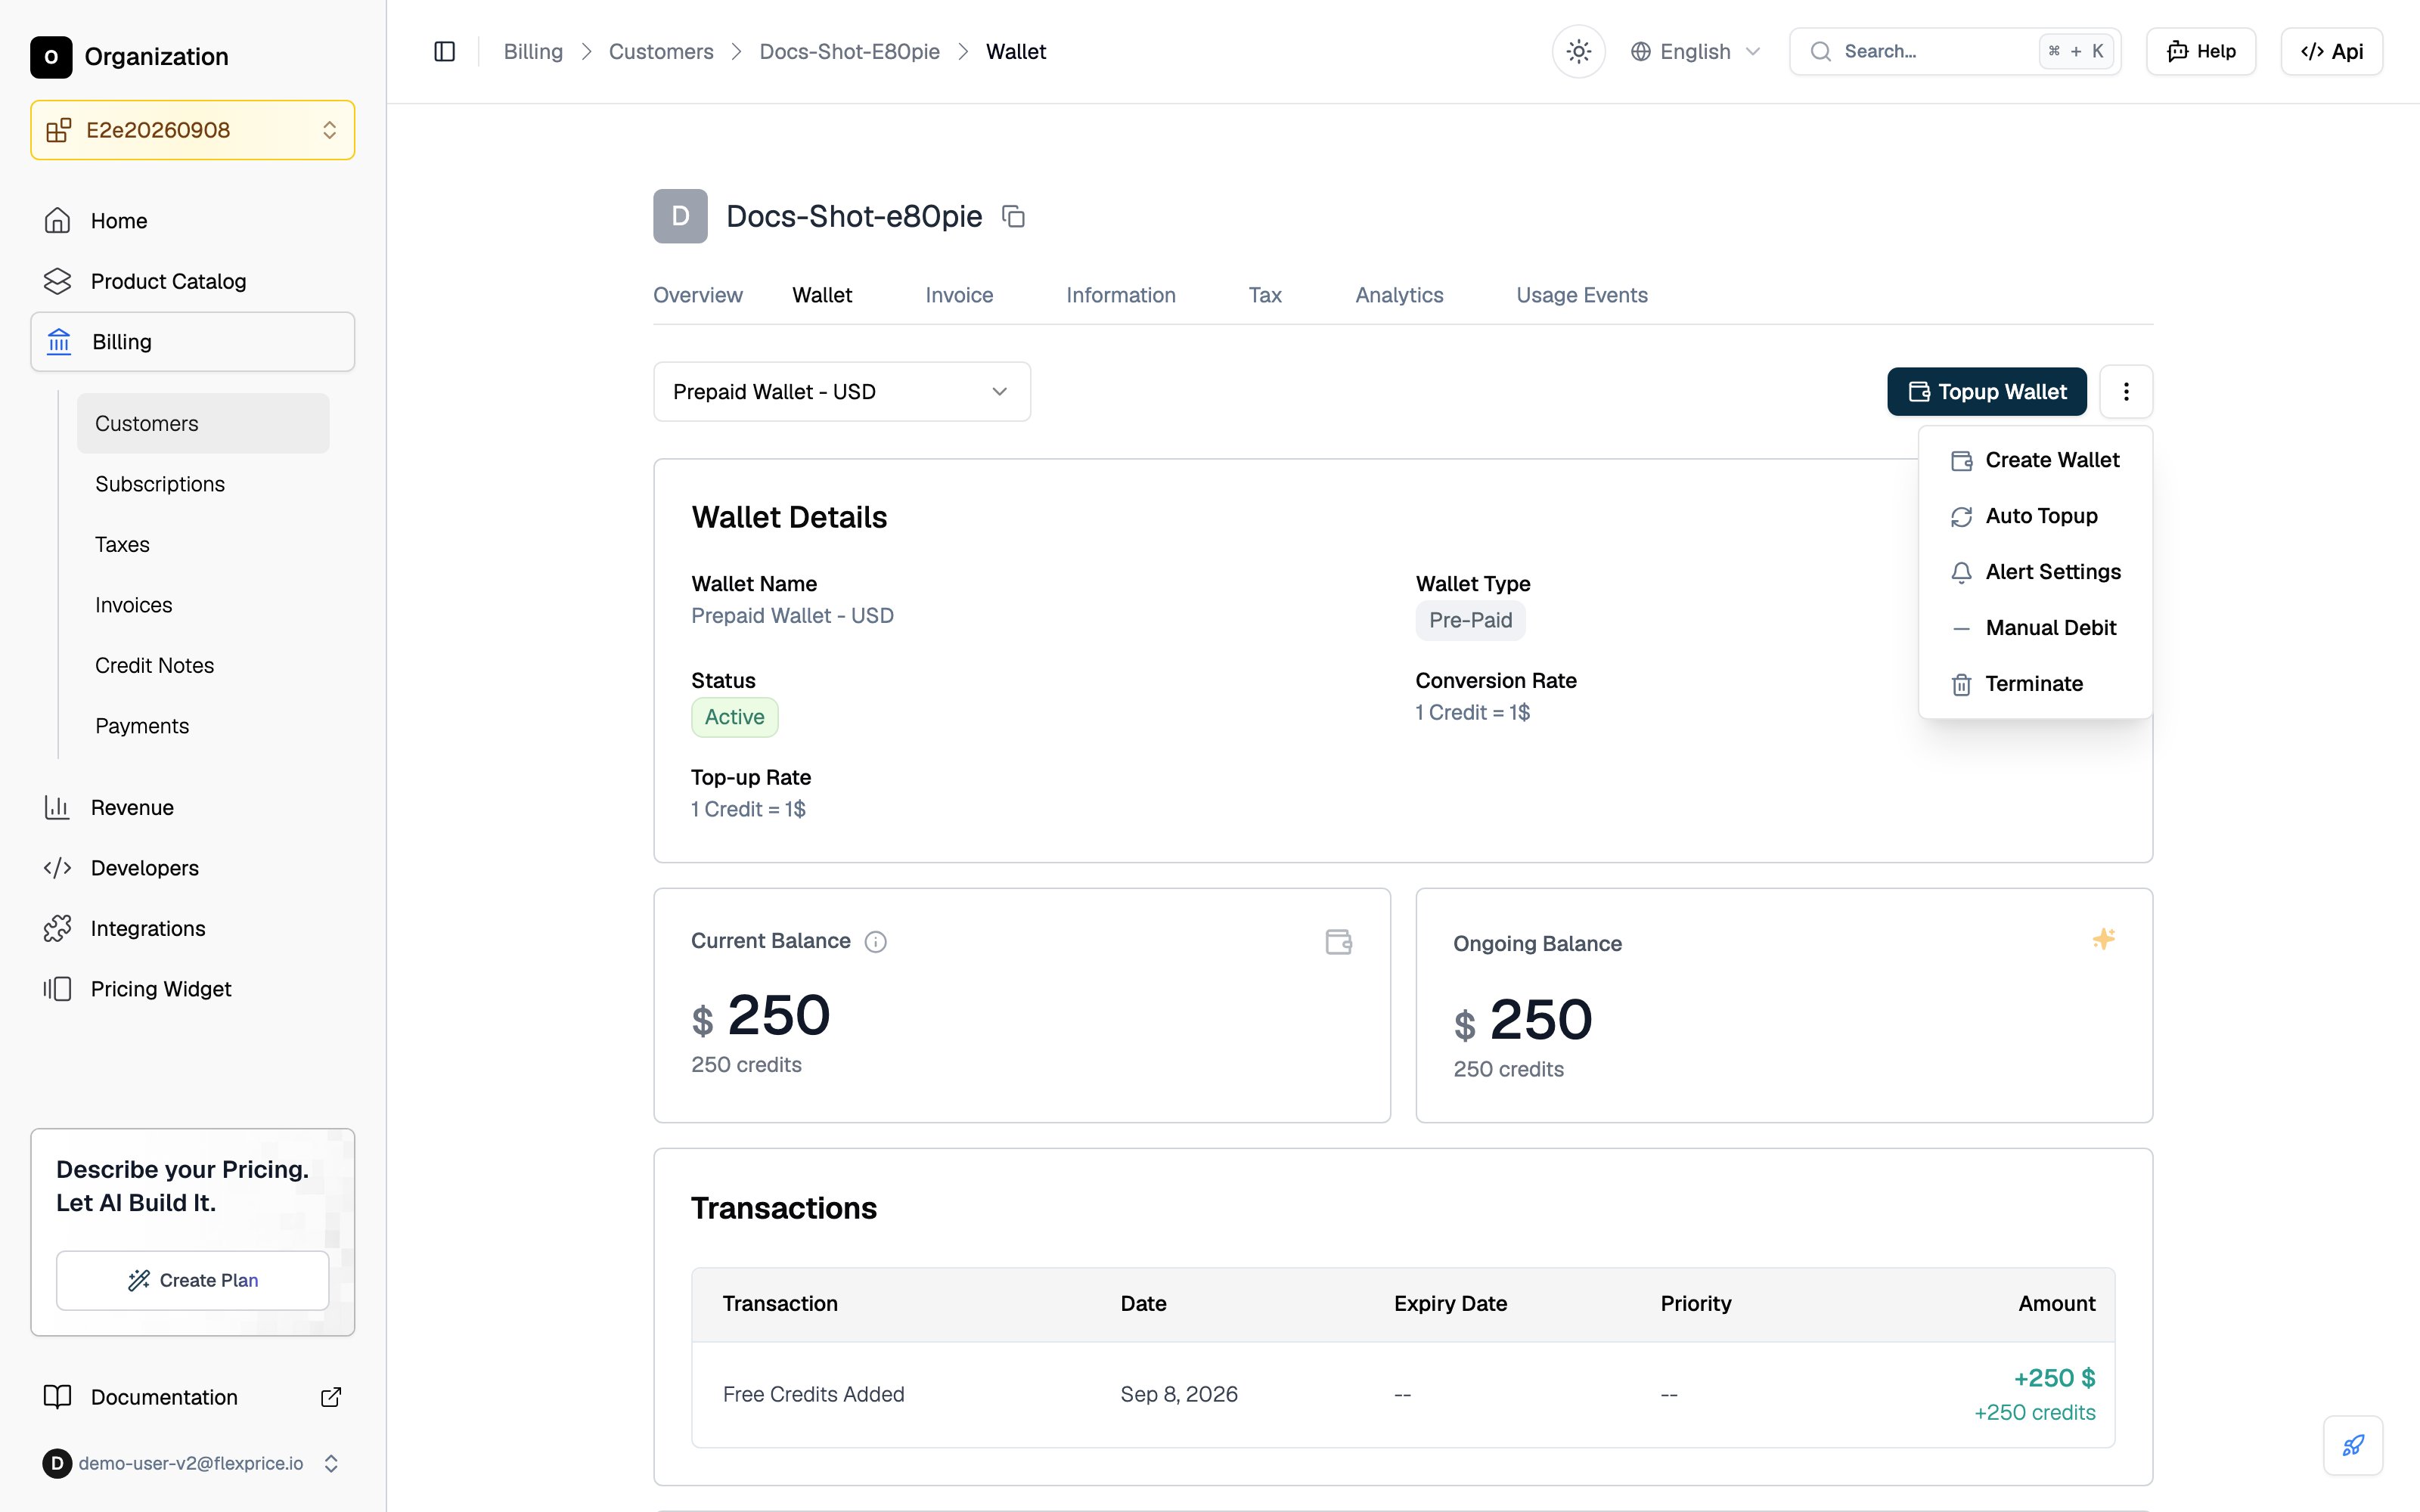Expand the E2e20260908 environment selector

(x=192, y=130)
